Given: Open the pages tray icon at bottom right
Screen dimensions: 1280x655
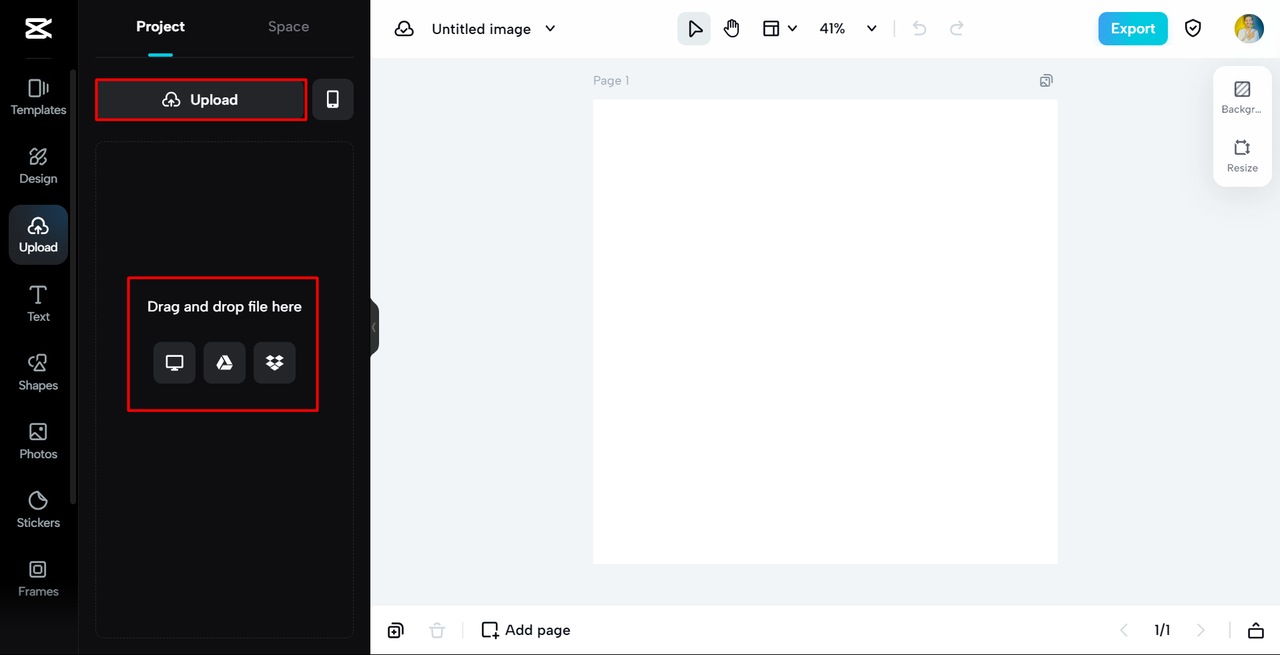Looking at the screenshot, I should tap(1256, 630).
